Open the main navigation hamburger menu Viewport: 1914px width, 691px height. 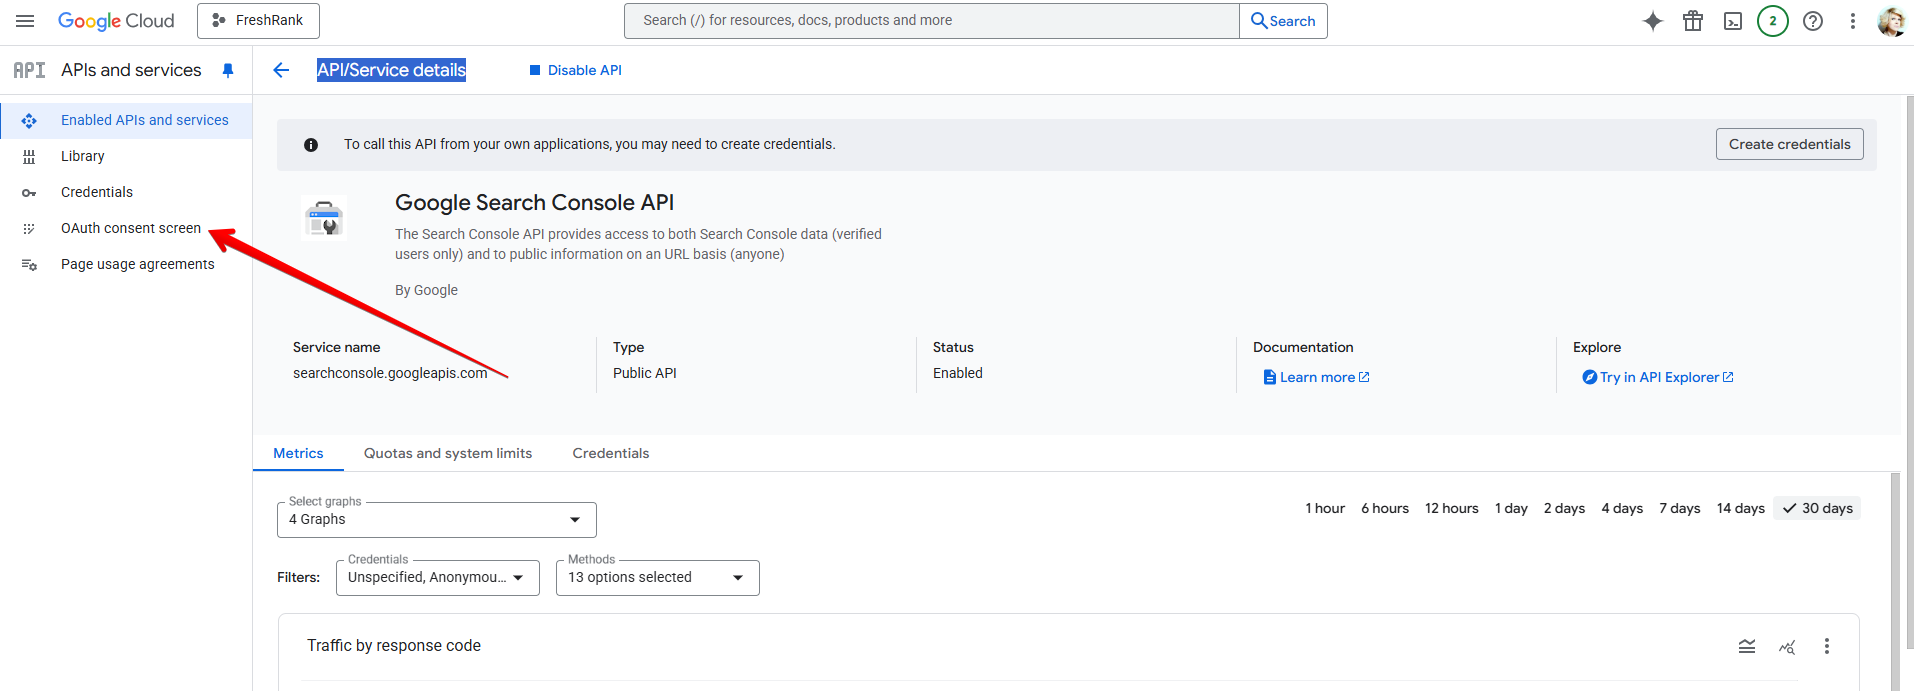pos(25,21)
